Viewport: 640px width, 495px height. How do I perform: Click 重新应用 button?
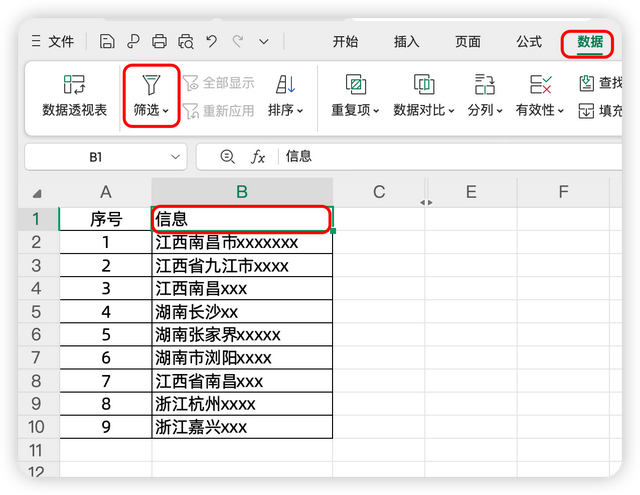tap(218, 111)
